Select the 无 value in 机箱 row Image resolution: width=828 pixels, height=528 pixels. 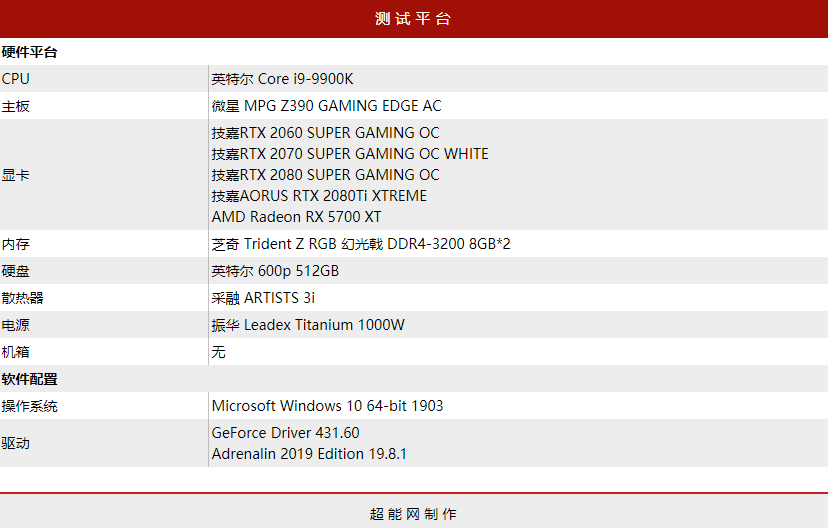tap(219, 352)
